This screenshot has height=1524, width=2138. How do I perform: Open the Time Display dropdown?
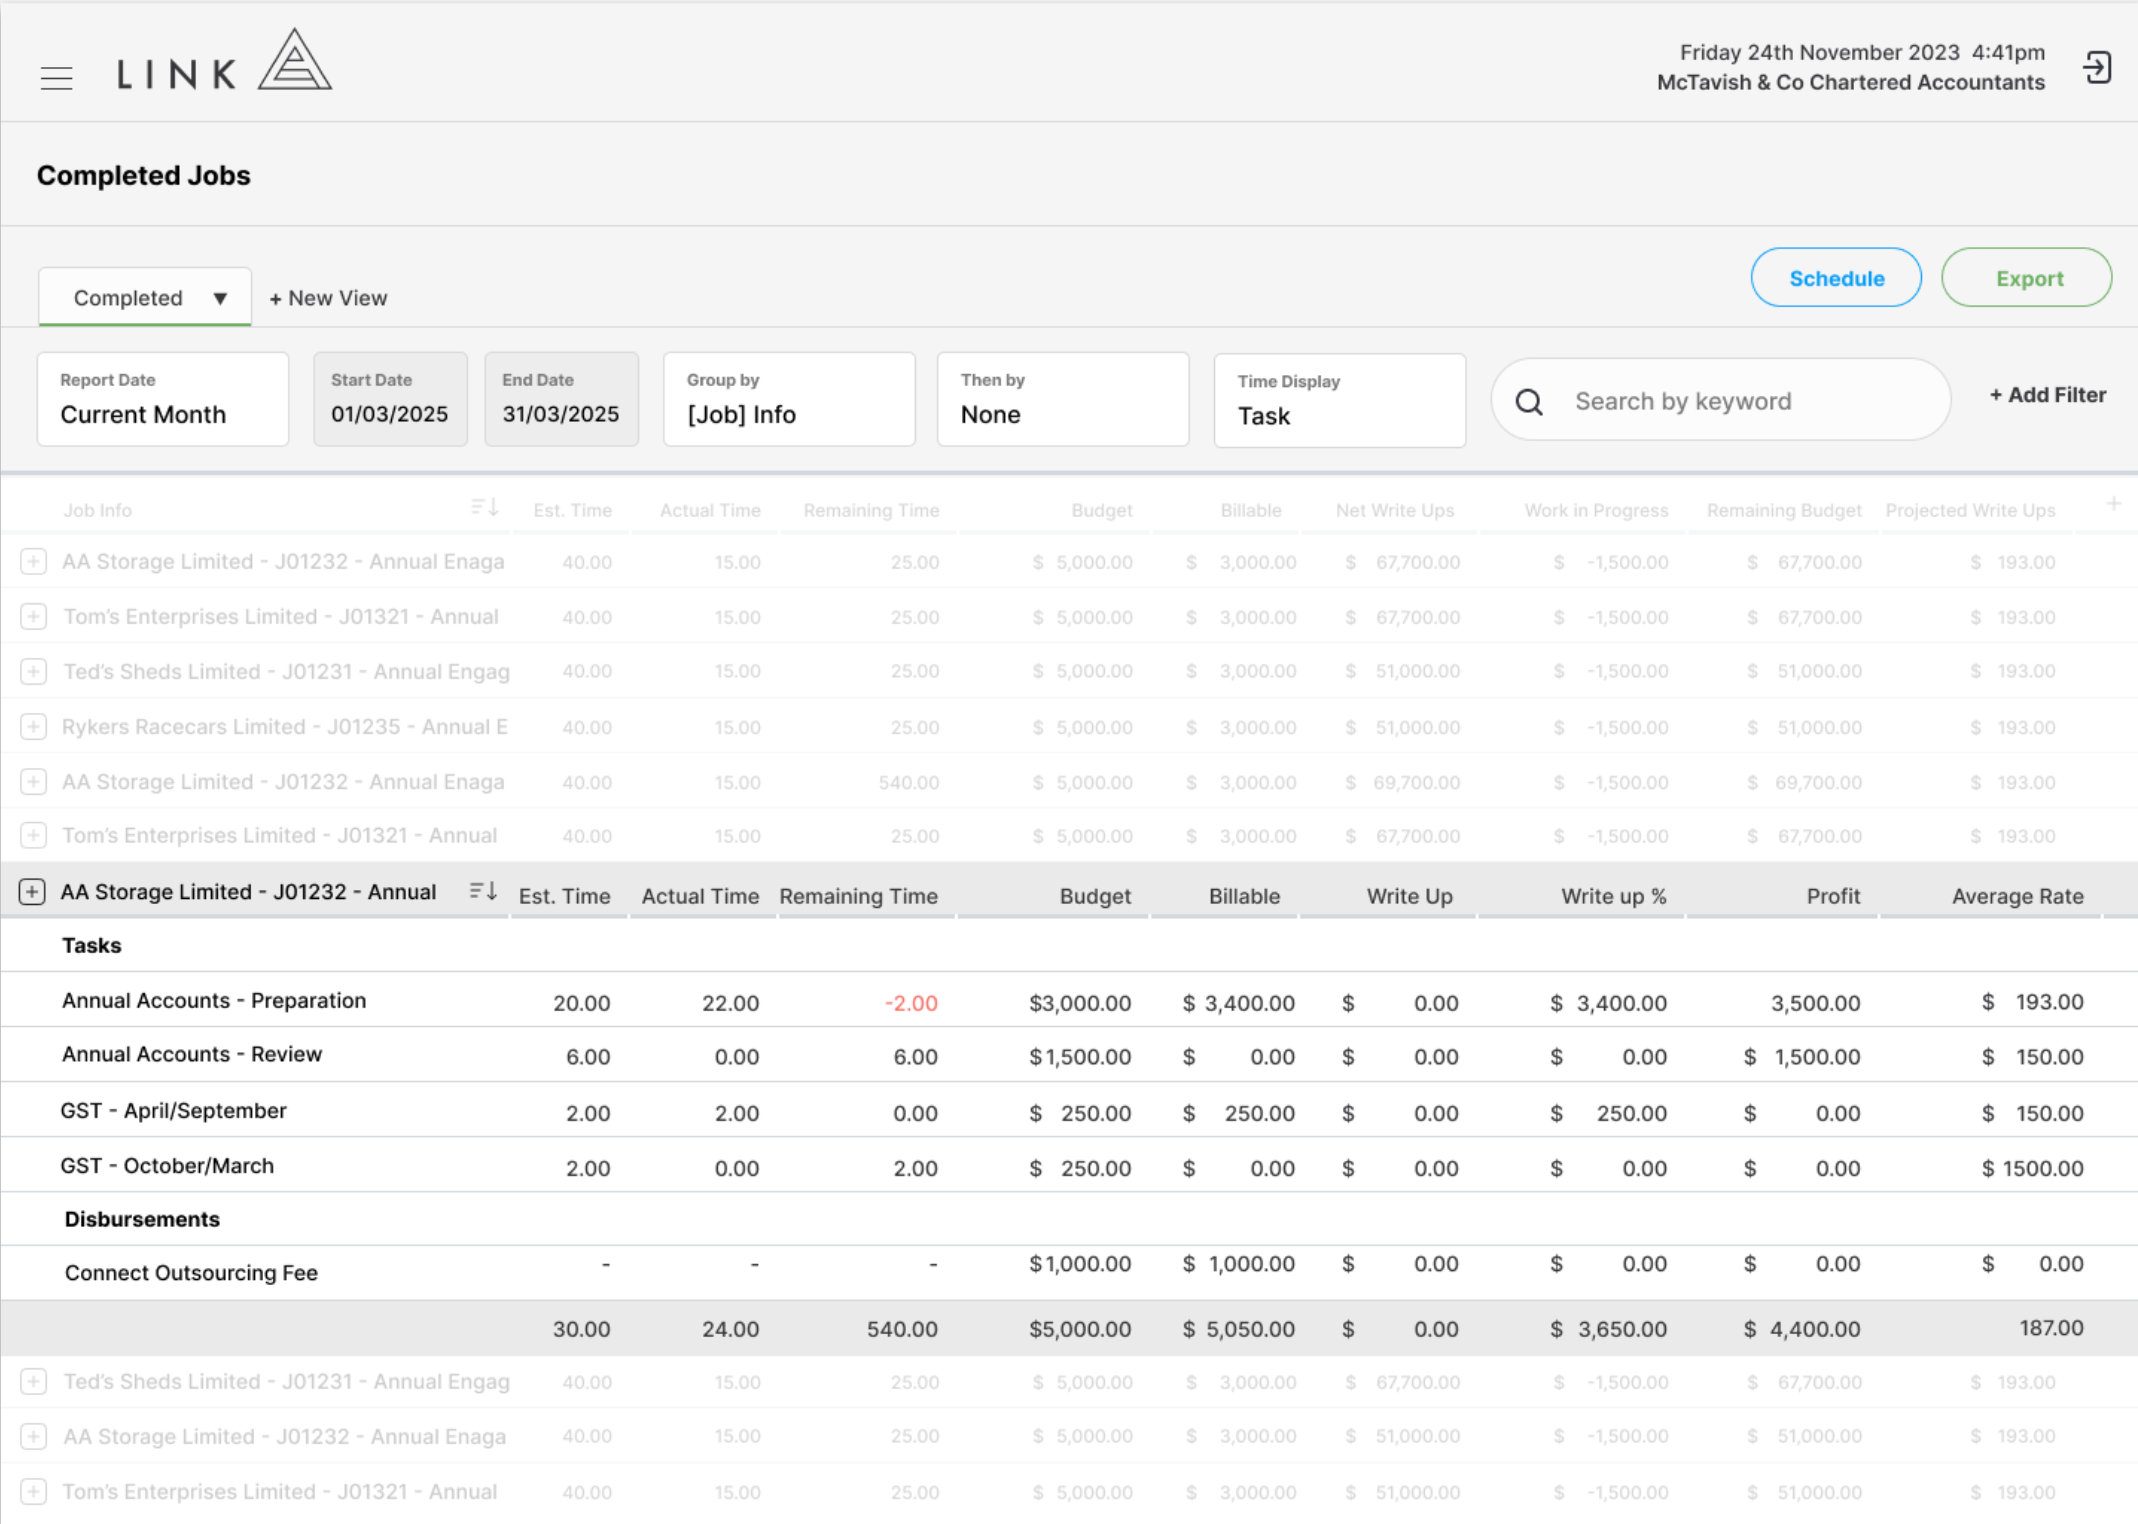pos(1340,400)
